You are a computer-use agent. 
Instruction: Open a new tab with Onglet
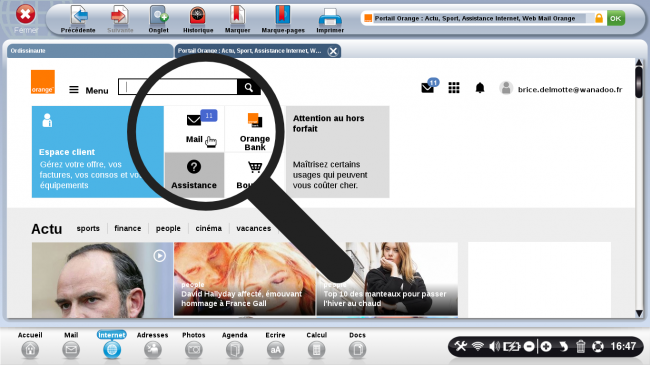point(159,20)
